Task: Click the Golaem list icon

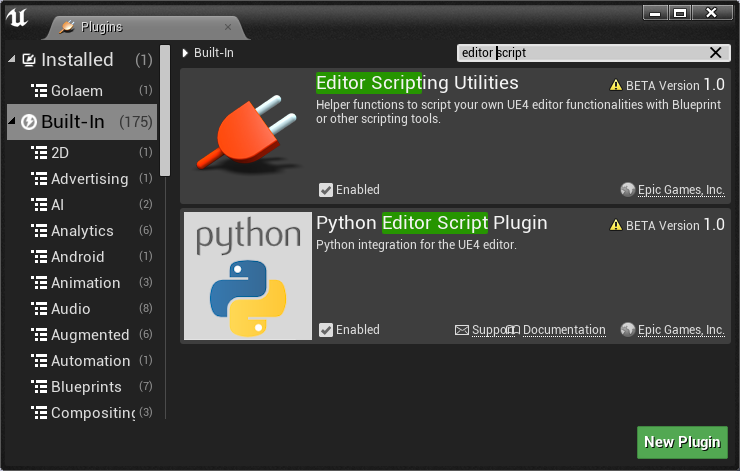Action: pyautogui.click(x=39, y=90)
